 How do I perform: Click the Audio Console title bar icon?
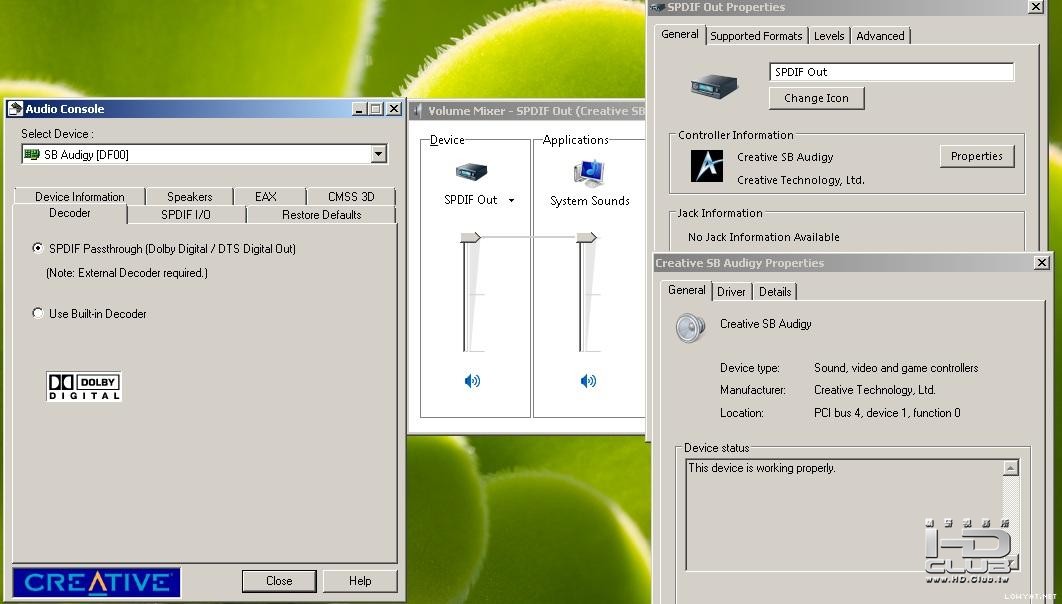15,108
